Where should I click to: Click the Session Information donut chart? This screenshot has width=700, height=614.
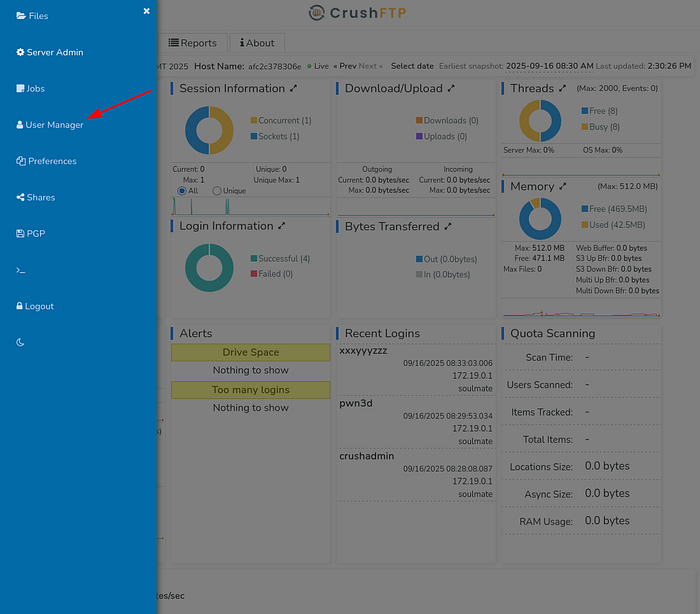209,130
